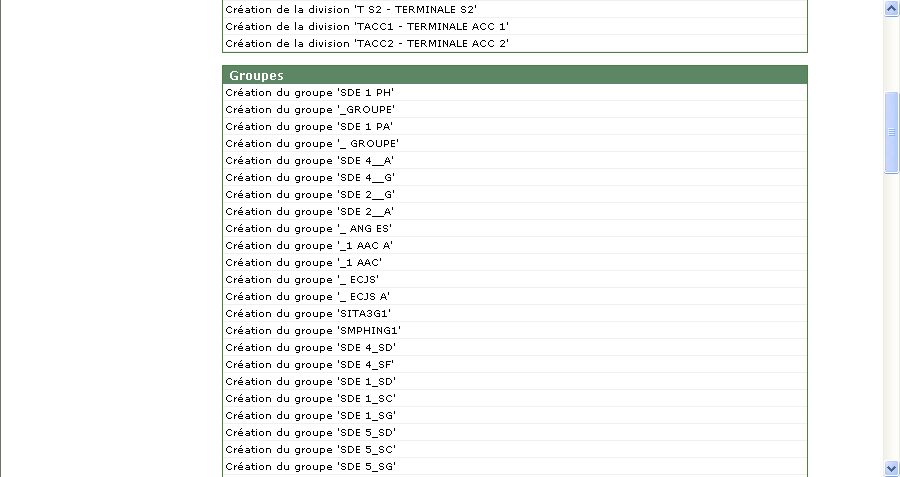Select the row for group '_1 AAC A'

coord(515,246)
